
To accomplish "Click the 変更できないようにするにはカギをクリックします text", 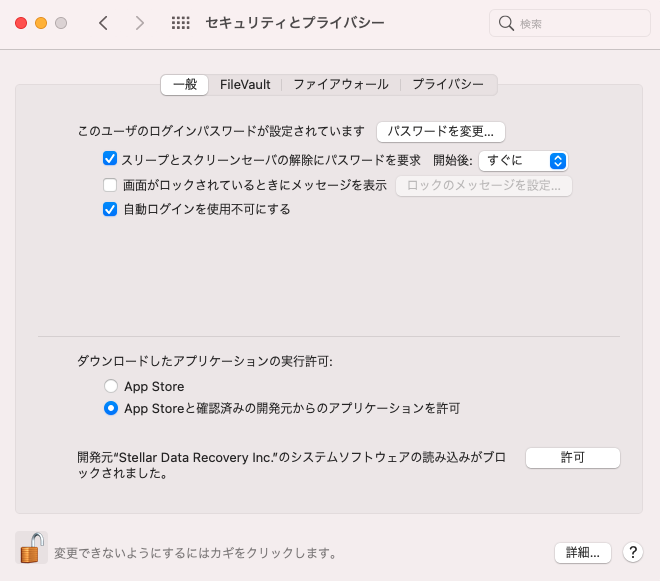I will pyautogui.click(x=195, y=553).
